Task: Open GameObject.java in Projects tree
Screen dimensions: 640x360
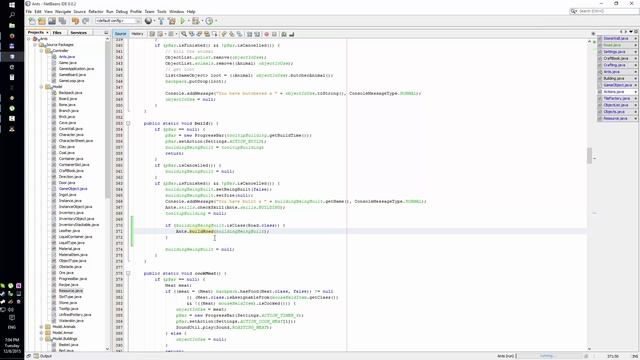Action: 73,189
